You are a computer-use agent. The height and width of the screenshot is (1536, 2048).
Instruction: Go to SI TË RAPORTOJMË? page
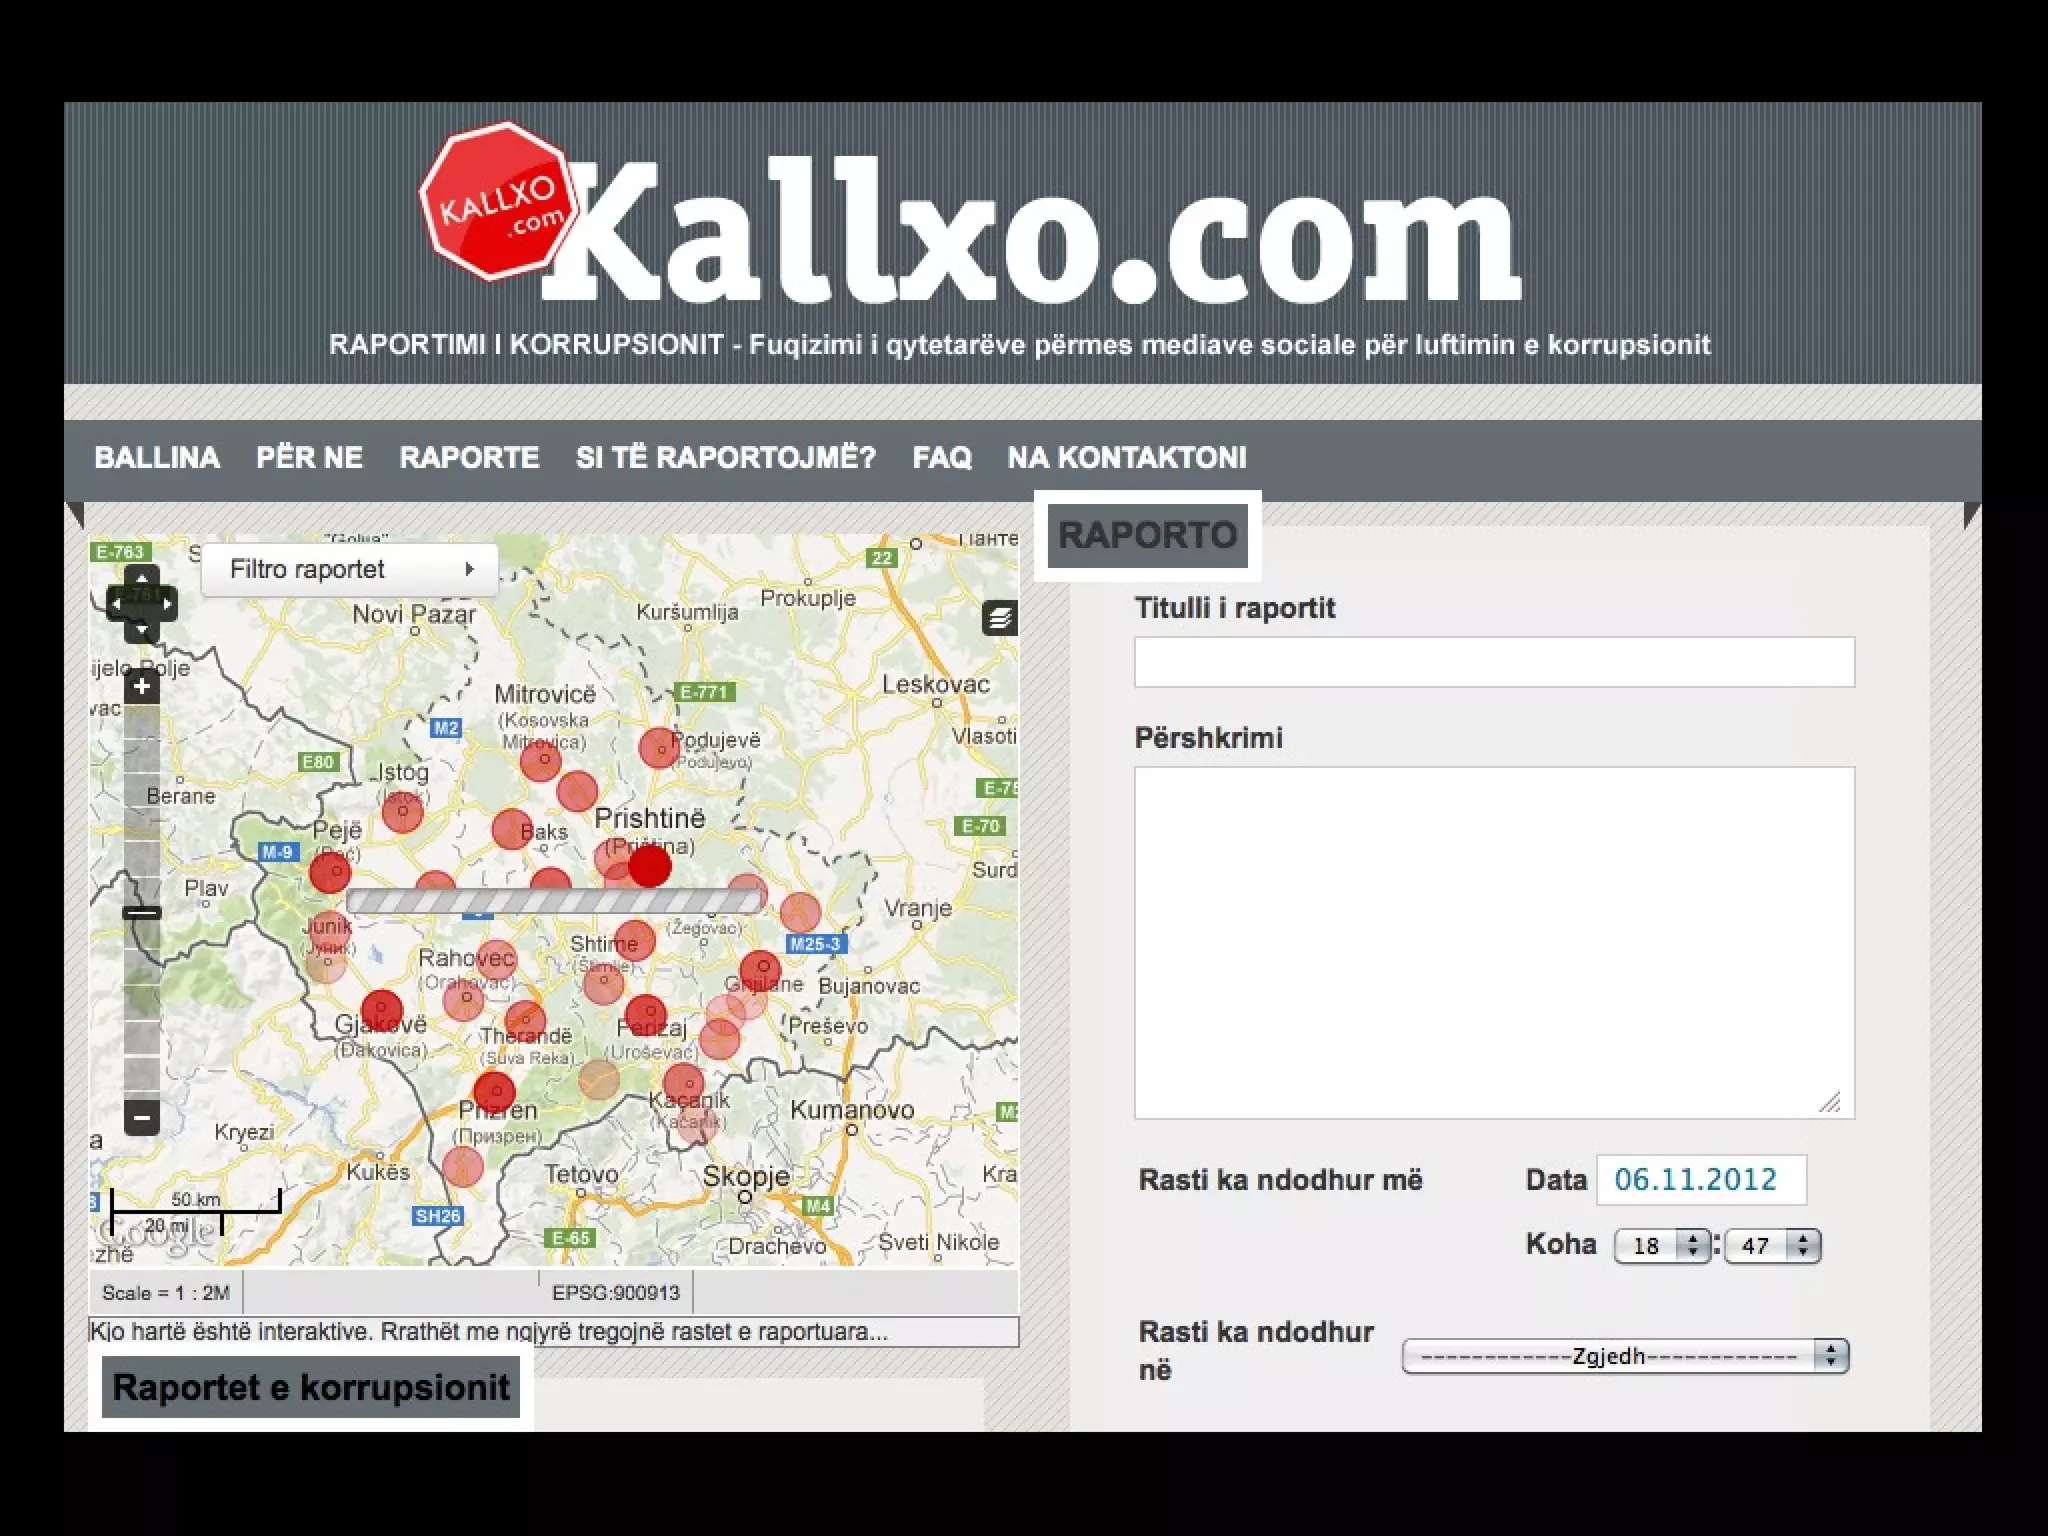725,458
